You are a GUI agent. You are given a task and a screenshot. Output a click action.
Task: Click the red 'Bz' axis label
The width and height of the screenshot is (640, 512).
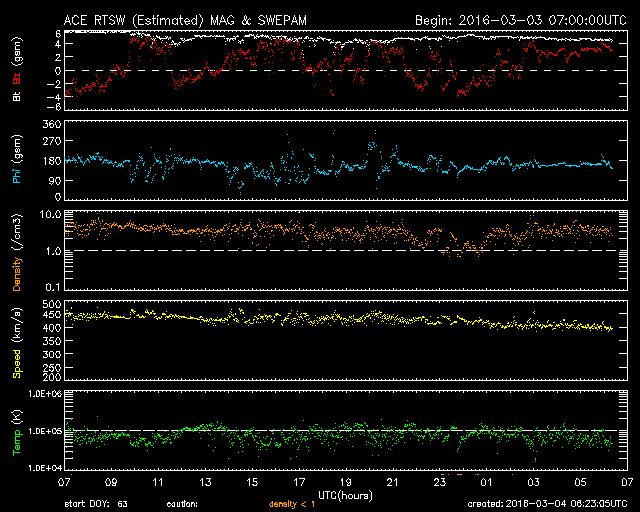click(x=17, y=79)
